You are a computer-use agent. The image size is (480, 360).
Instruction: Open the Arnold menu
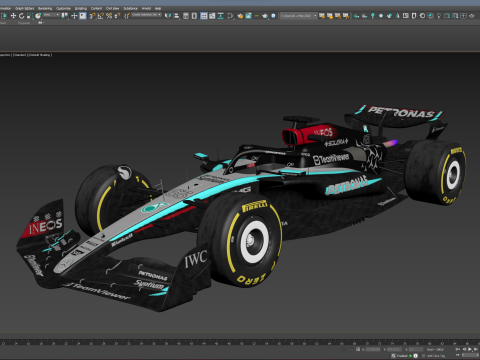146,8
